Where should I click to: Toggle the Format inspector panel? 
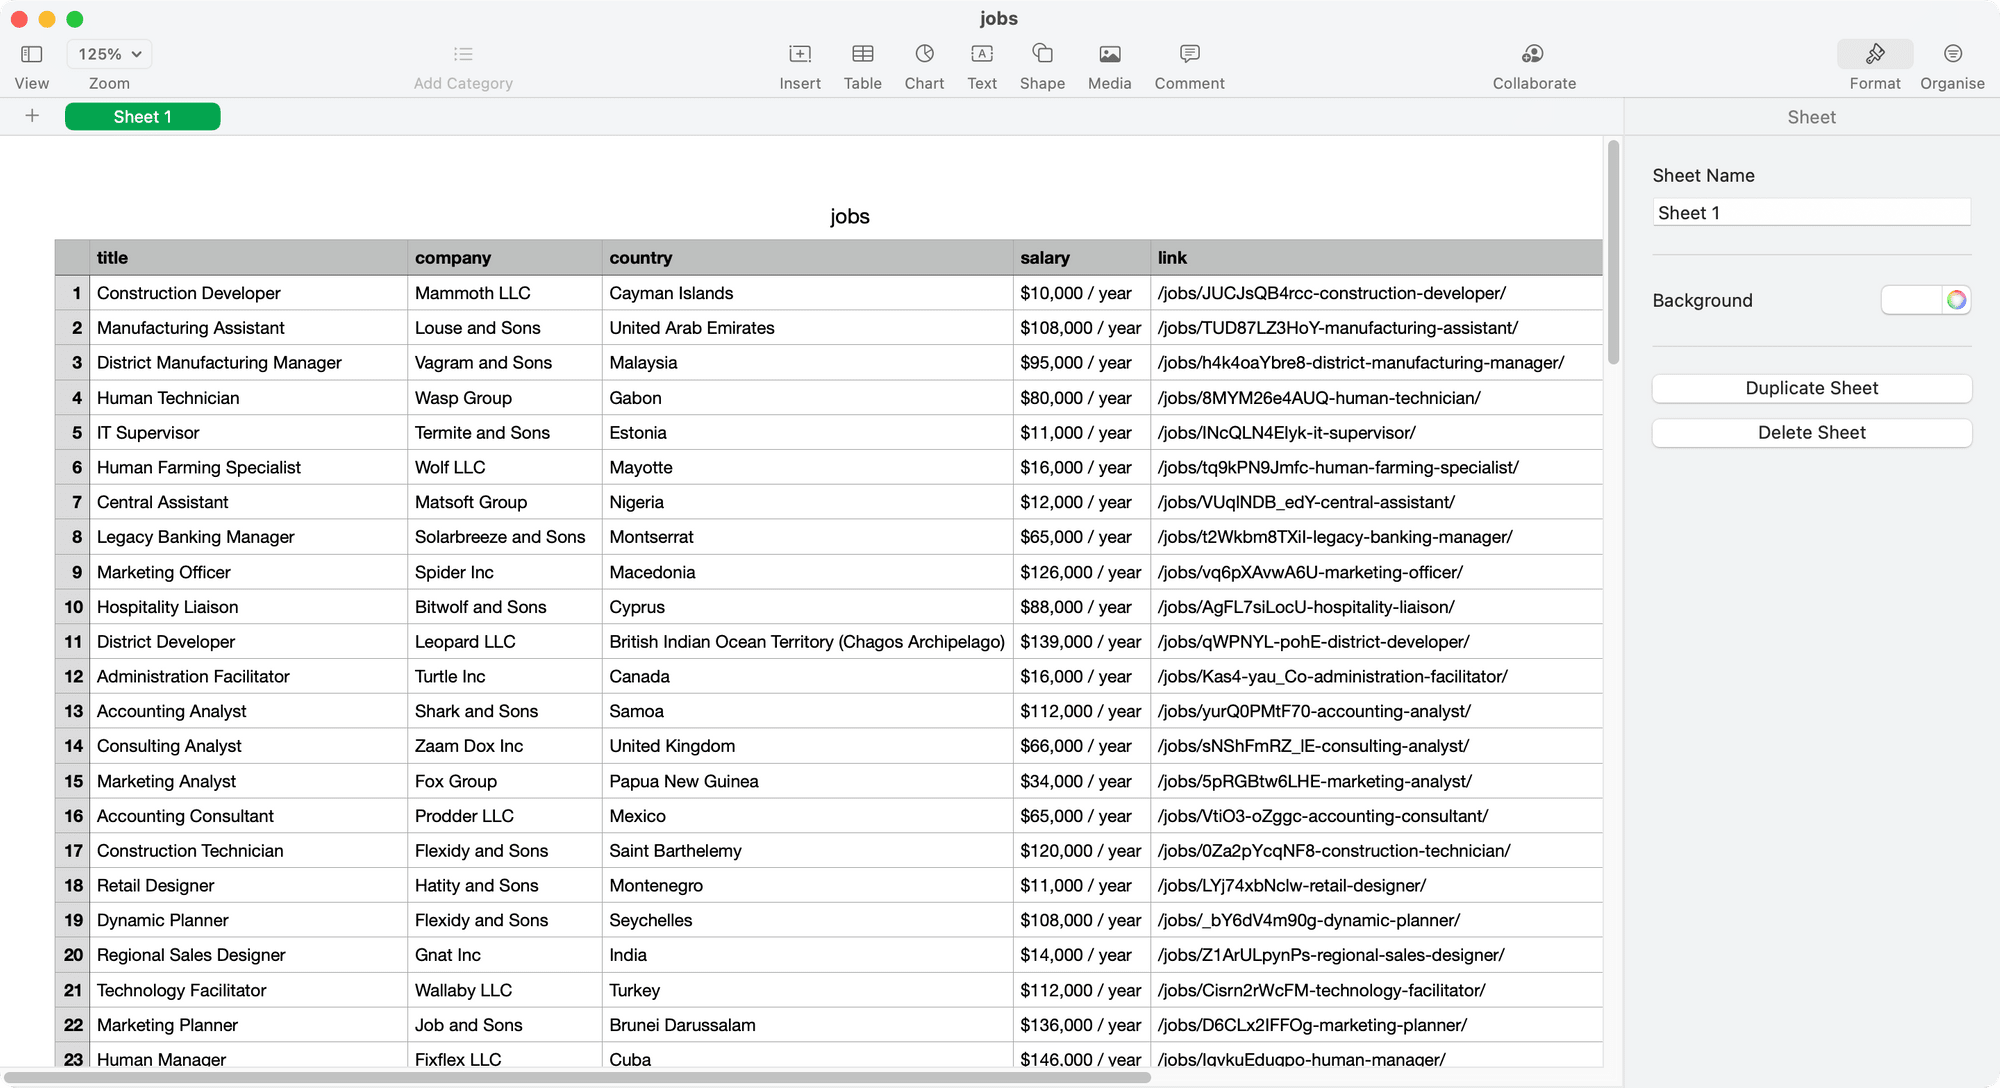(1874, 54)
